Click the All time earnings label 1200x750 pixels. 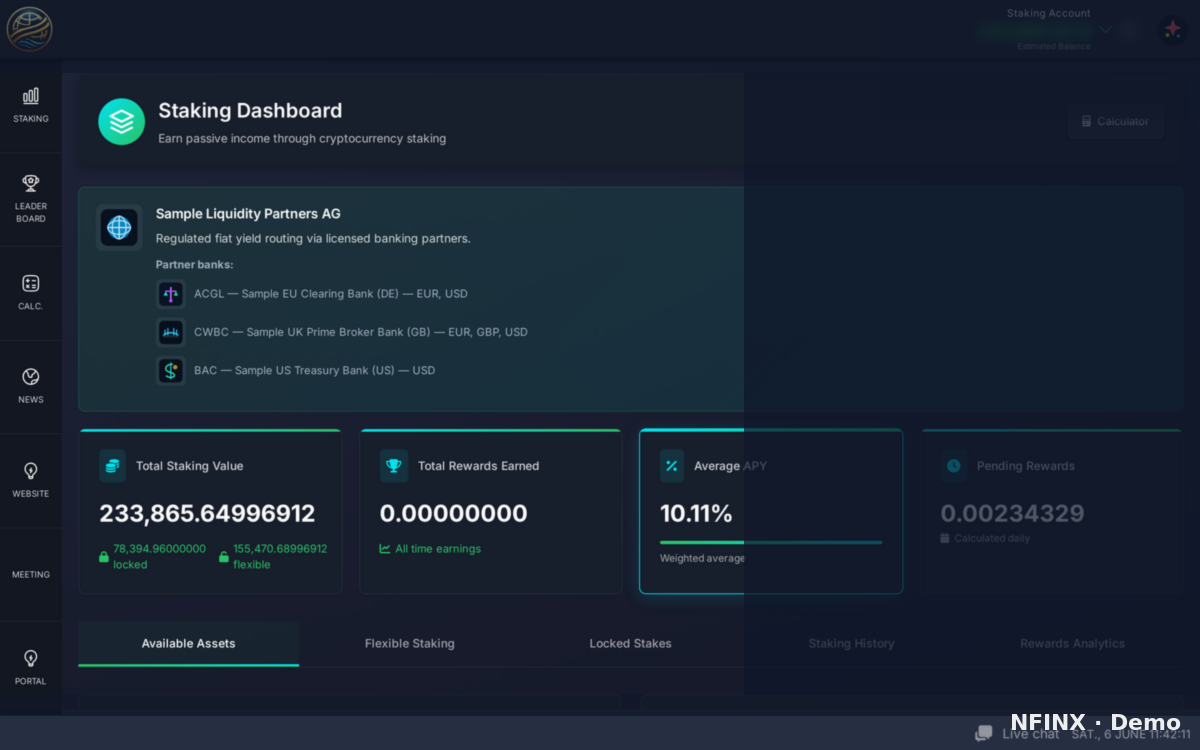tap(438, 549)
